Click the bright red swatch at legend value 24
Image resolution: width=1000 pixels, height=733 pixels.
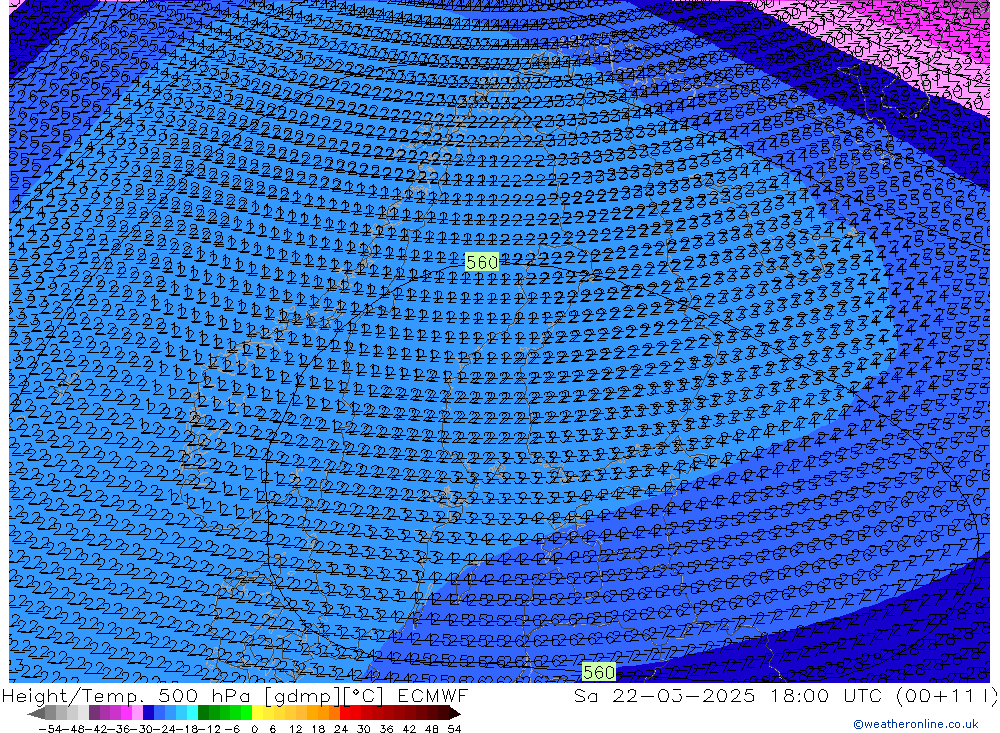tap(345, 713)
